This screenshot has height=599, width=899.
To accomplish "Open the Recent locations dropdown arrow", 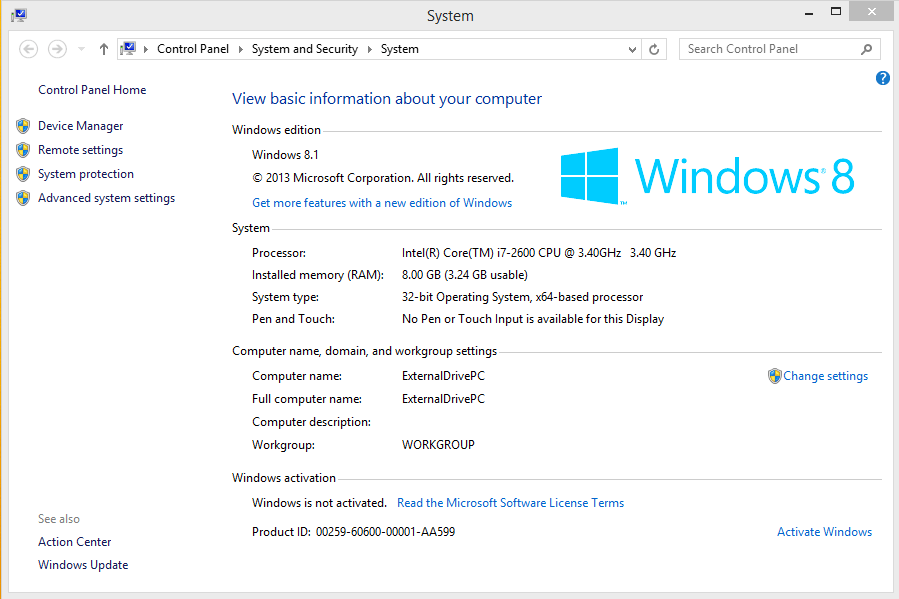I will [x=80, y=49].
